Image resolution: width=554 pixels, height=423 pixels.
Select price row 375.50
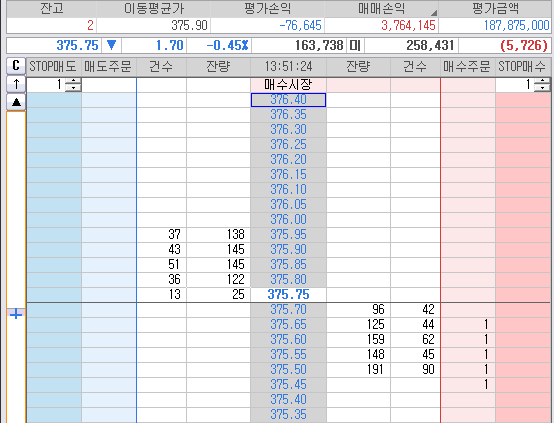pos(288,370)
